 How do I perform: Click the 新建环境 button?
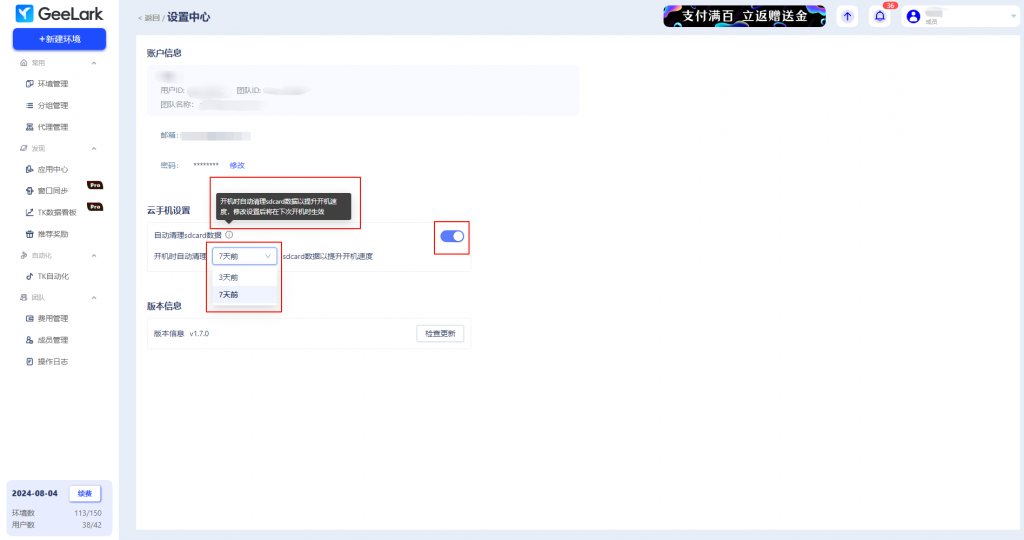pyautogui.click(x=59, y=39)
